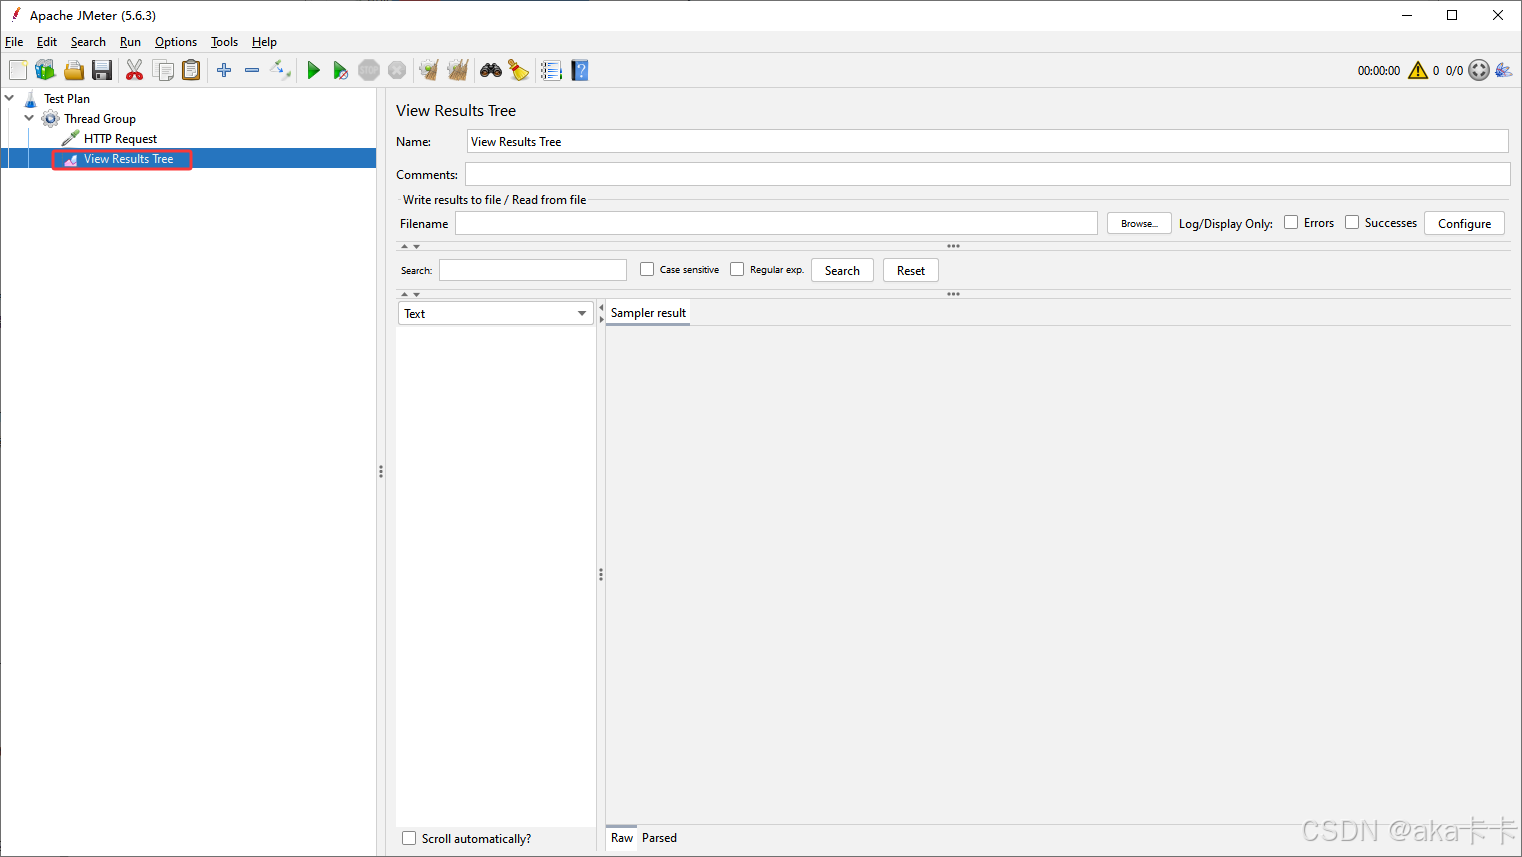This screenshot has height=857, width=1522.
Task: Open the Search menu
Action: (88, 42)
